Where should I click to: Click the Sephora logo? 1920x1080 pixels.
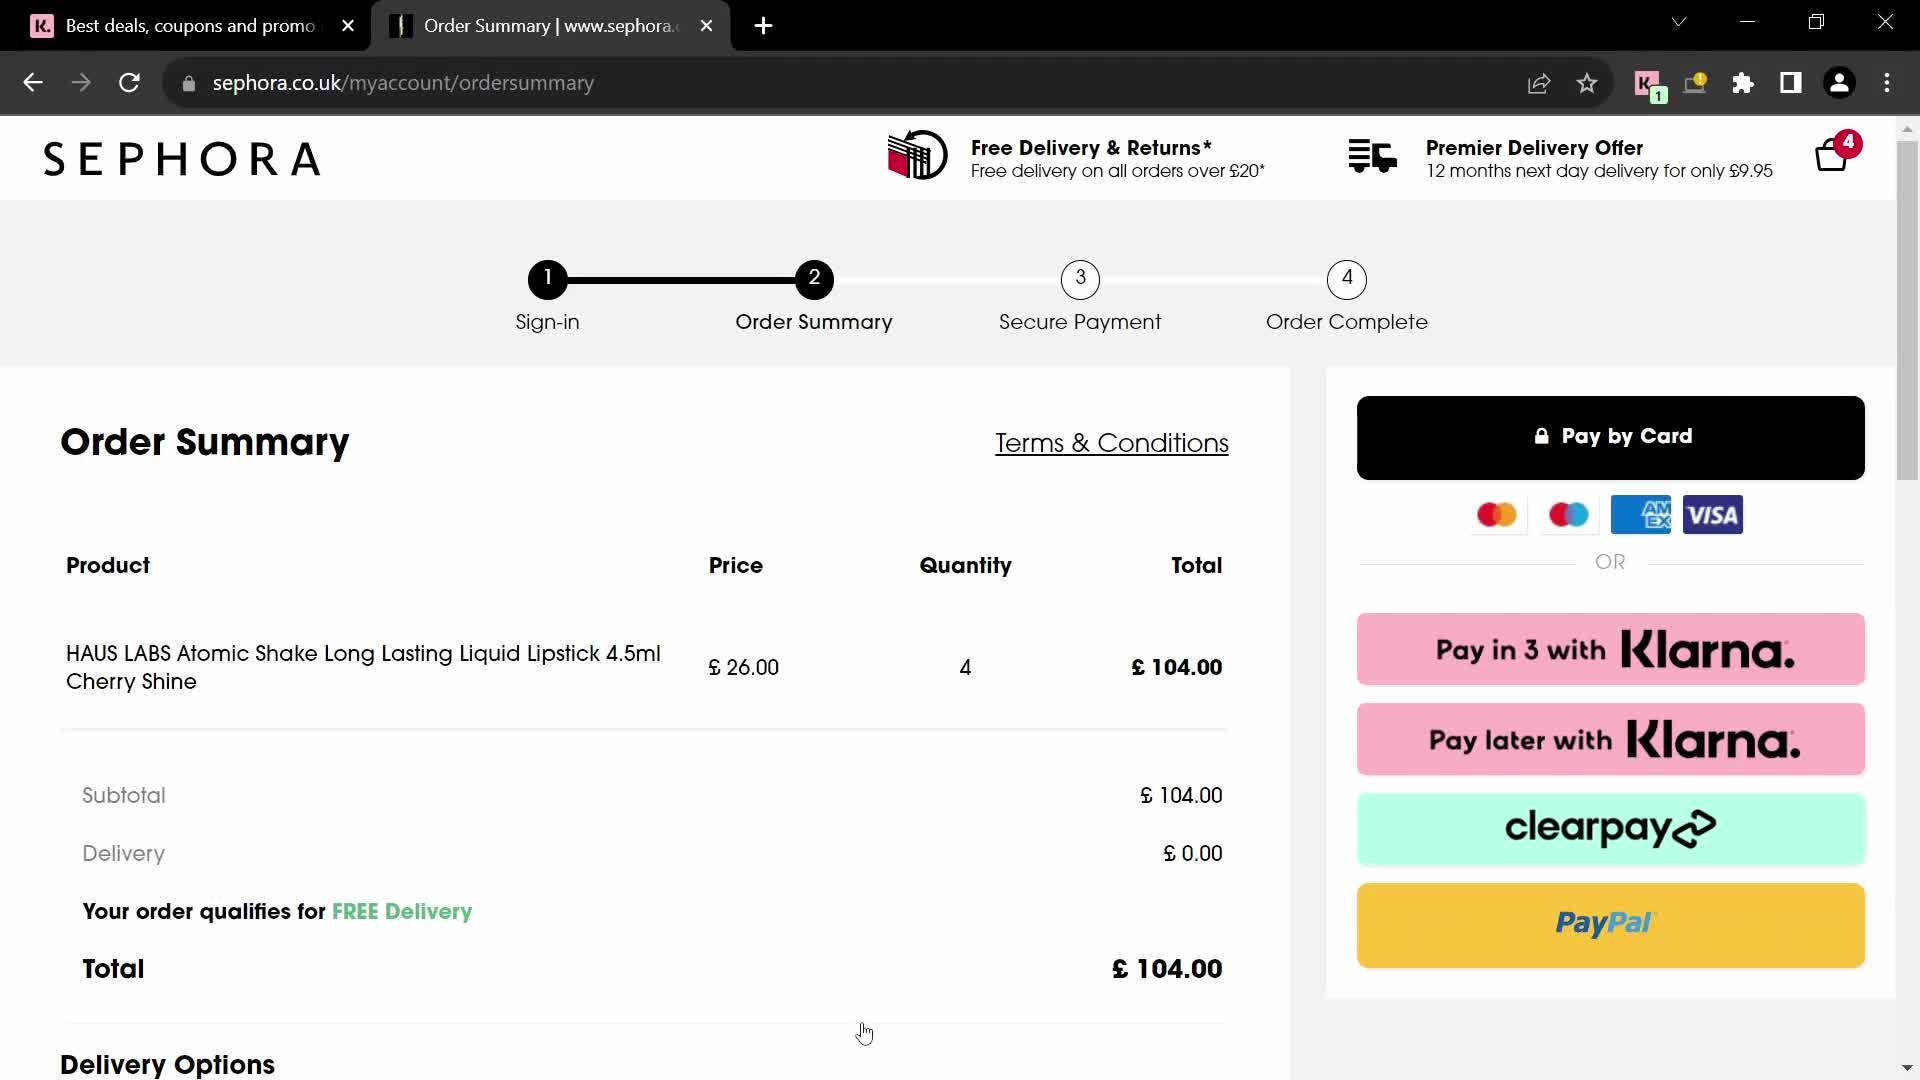[x=182, y=159]
